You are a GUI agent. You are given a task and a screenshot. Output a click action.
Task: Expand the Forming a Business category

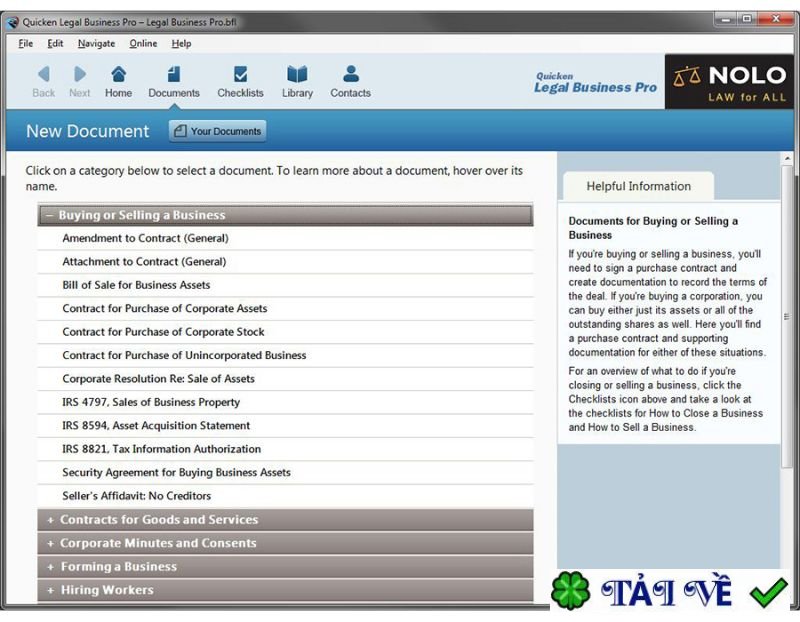pos(285,566)
